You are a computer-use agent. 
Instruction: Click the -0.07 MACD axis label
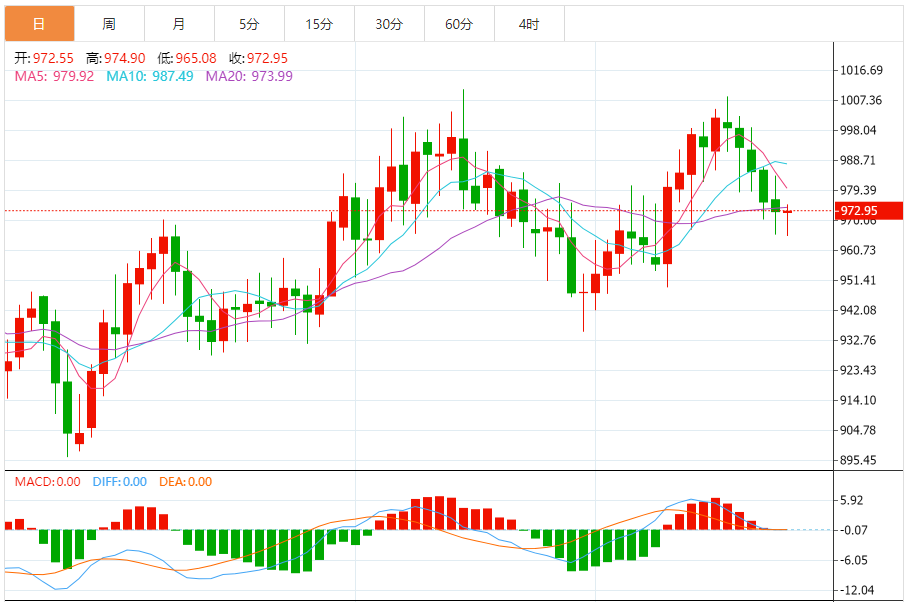854,530
